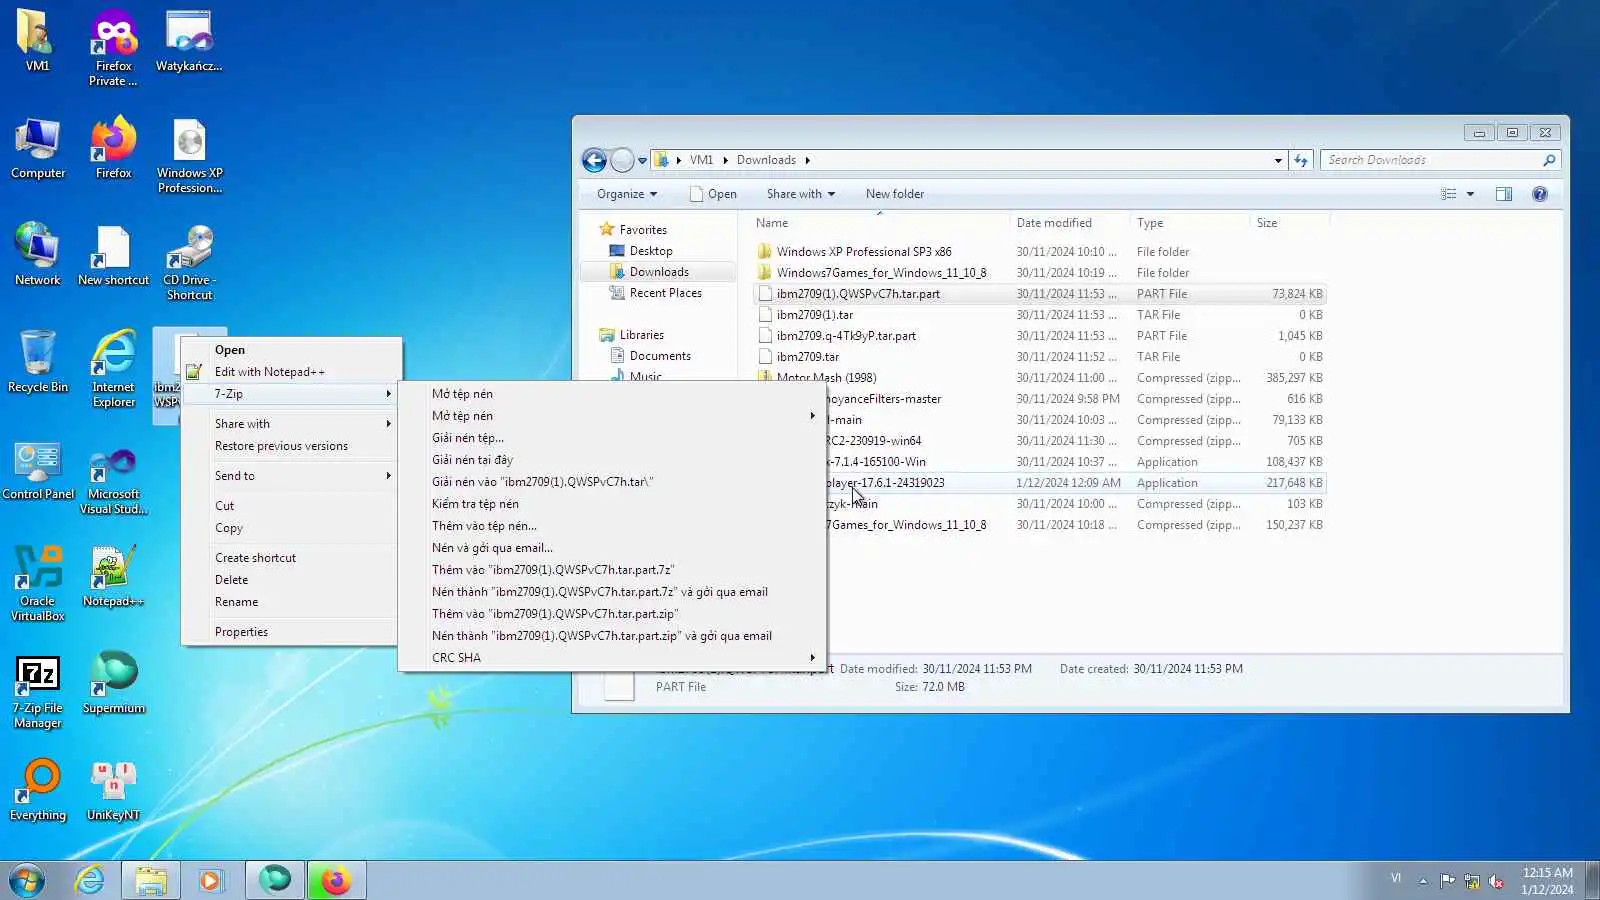Select Notepad++ desktop shortcut
This screenshot has height=900, width=1600.
pyautogui.click(x=113, y=577)
